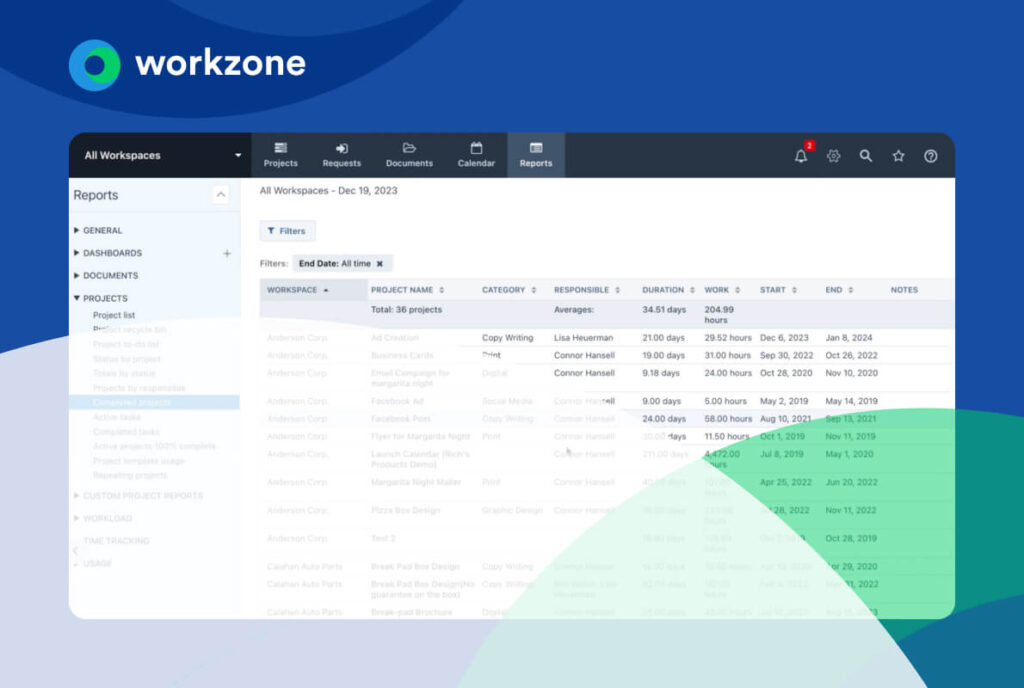Select the Jul 8, 2019 start date
Screen dimensions: 1024x688
pyautogui.click(x=781, y=454)
